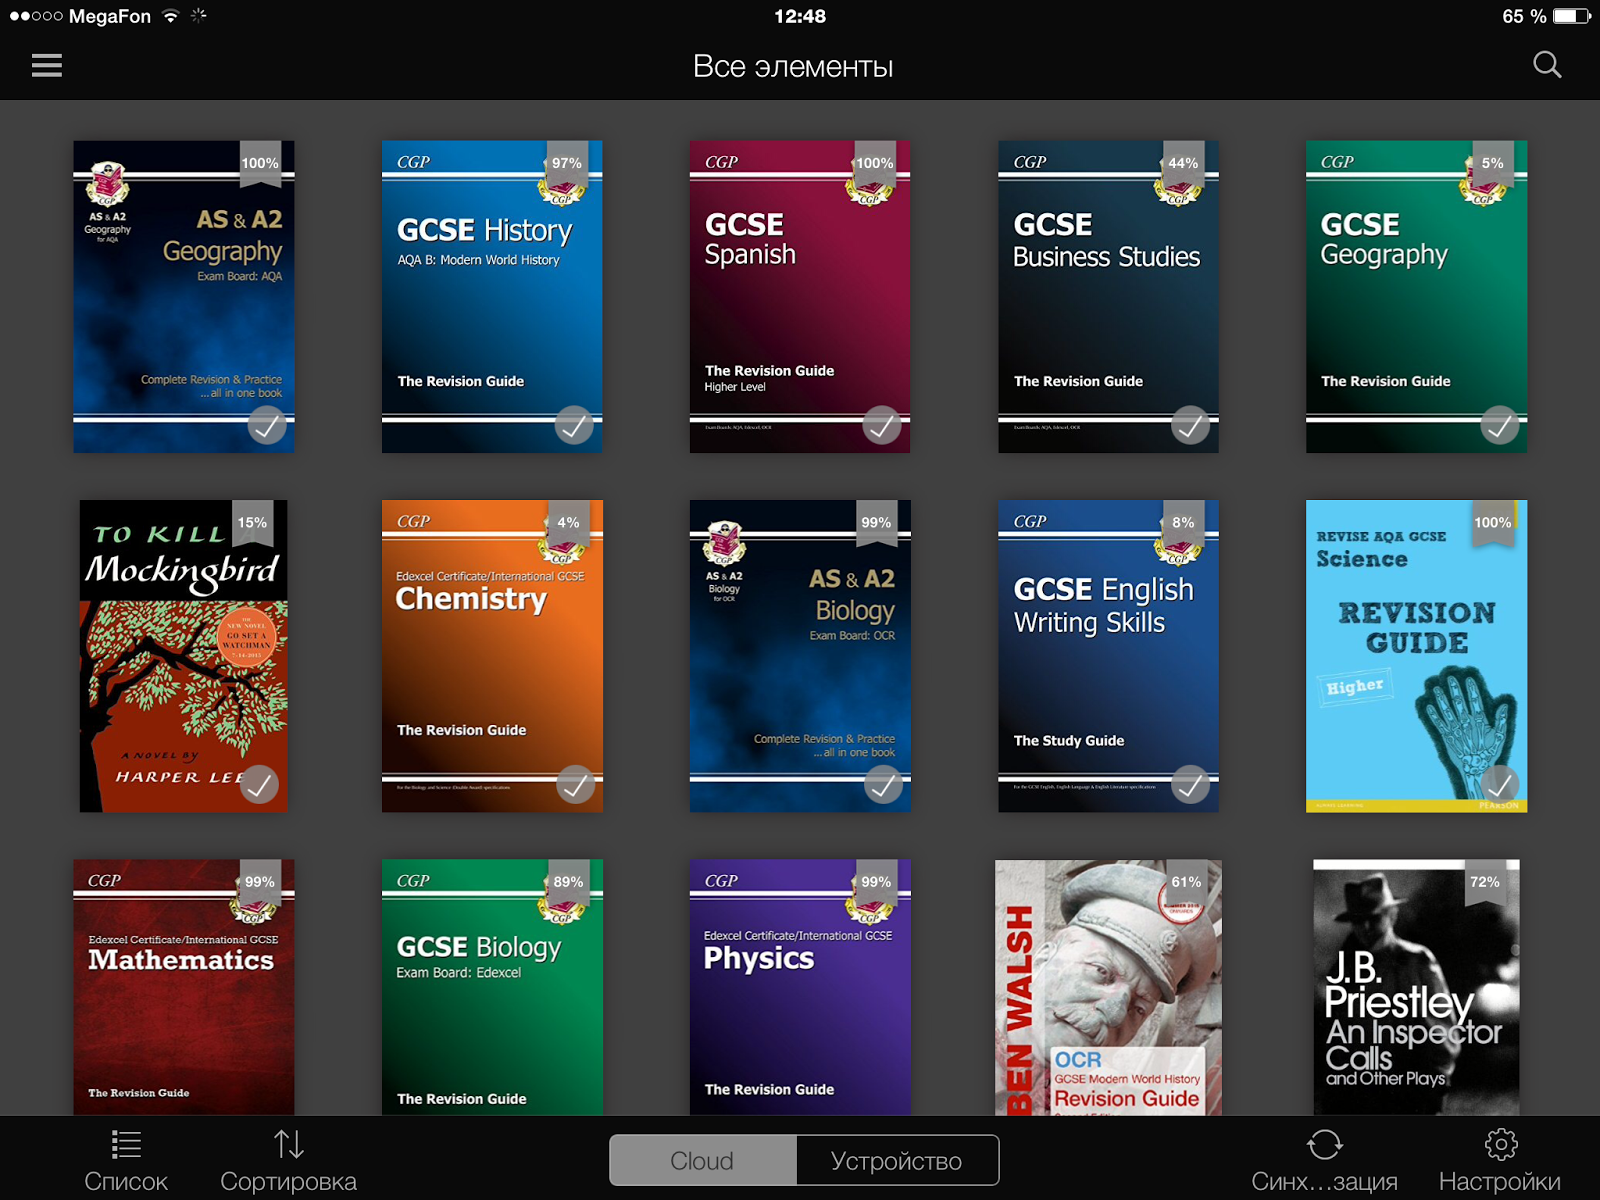Open Edexcel Physics revision guide
This screenshot has height=1200, width=1600.
(x=800, y=987)
